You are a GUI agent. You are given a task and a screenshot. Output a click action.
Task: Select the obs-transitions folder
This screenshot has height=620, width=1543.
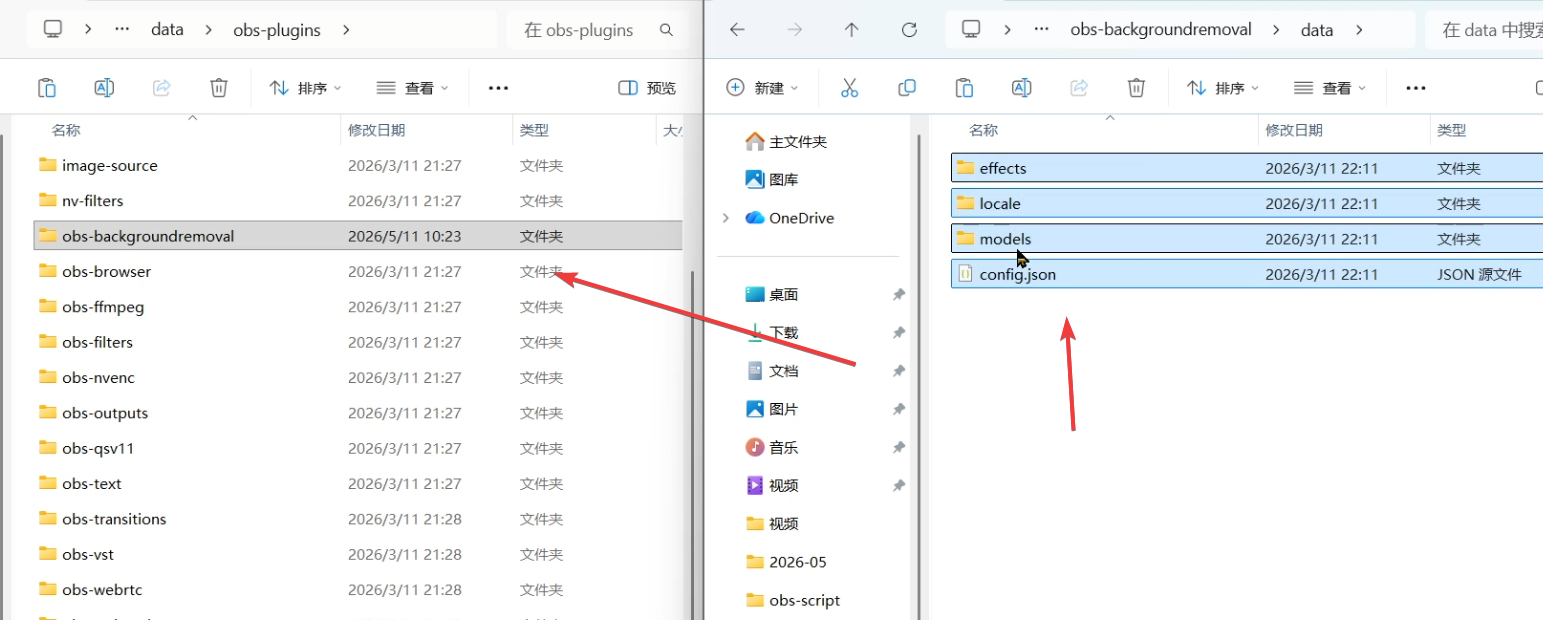point(358,519)
